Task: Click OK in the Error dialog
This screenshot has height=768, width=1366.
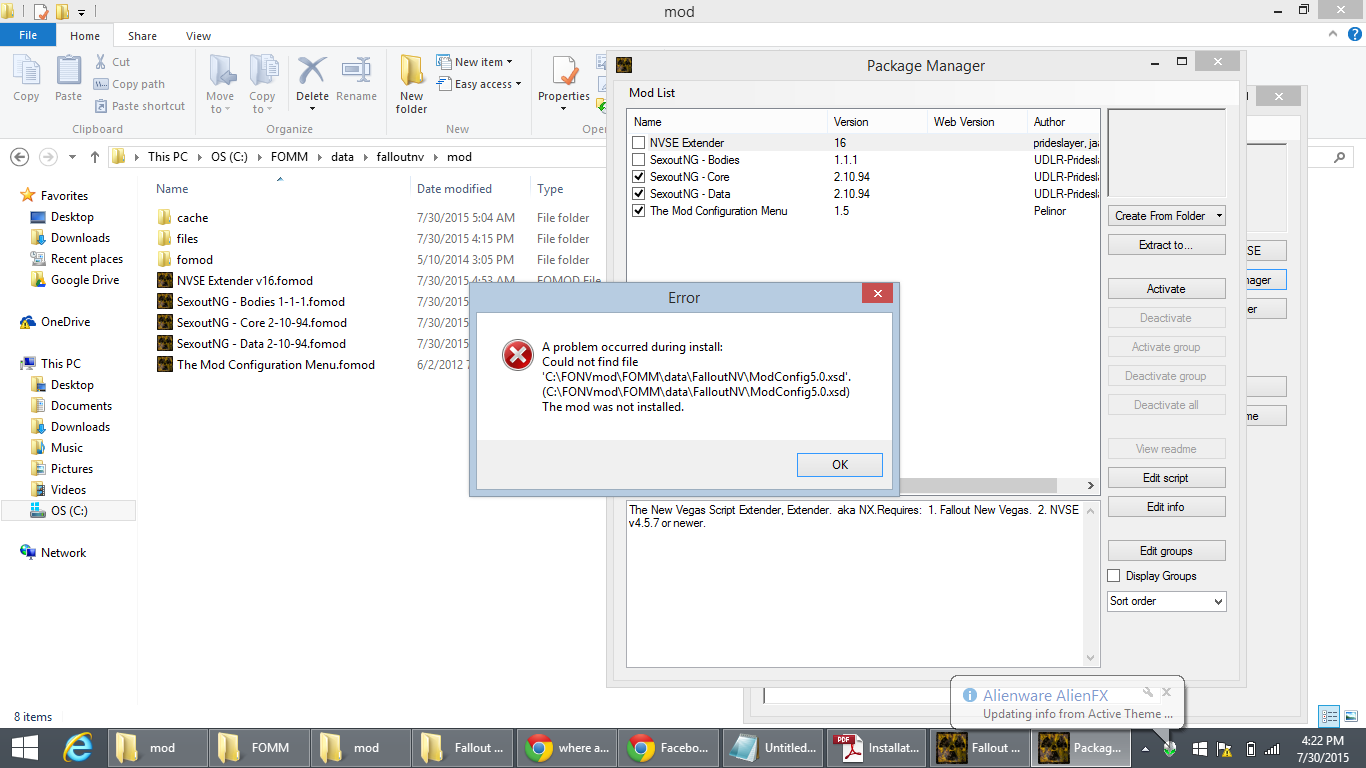Action: point(840,465)
